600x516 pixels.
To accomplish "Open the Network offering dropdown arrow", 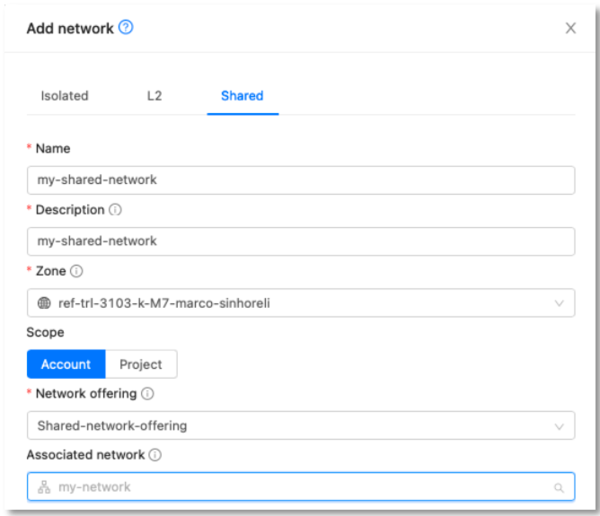I will [x=559, y=426].
